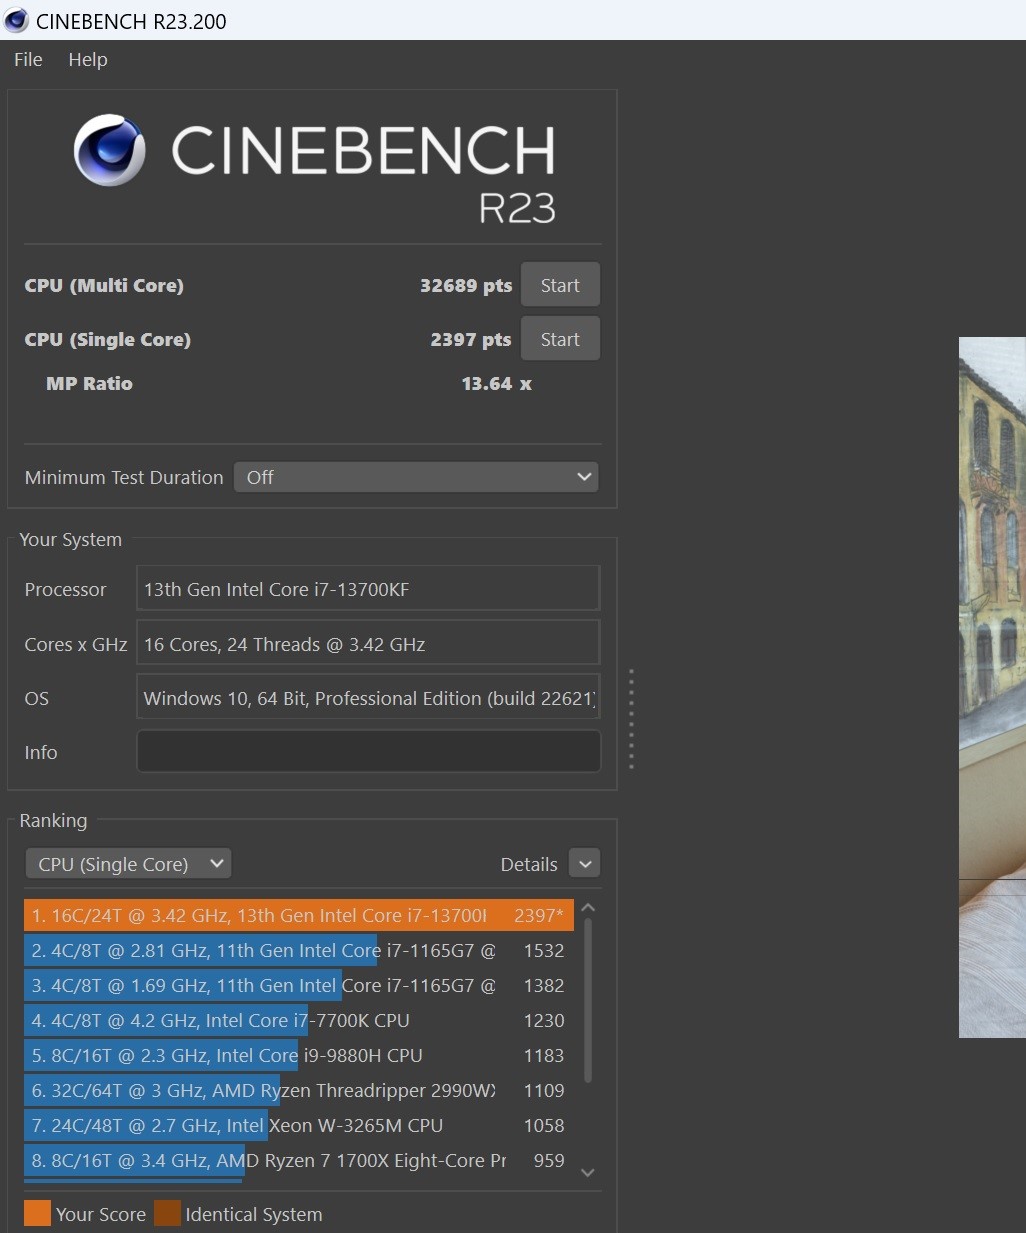The height and width of the screenshot is (1233, 1026).
Task: Select ranking row 8 Ryzen 7 1700X
Action: (x=299, y=1160)
